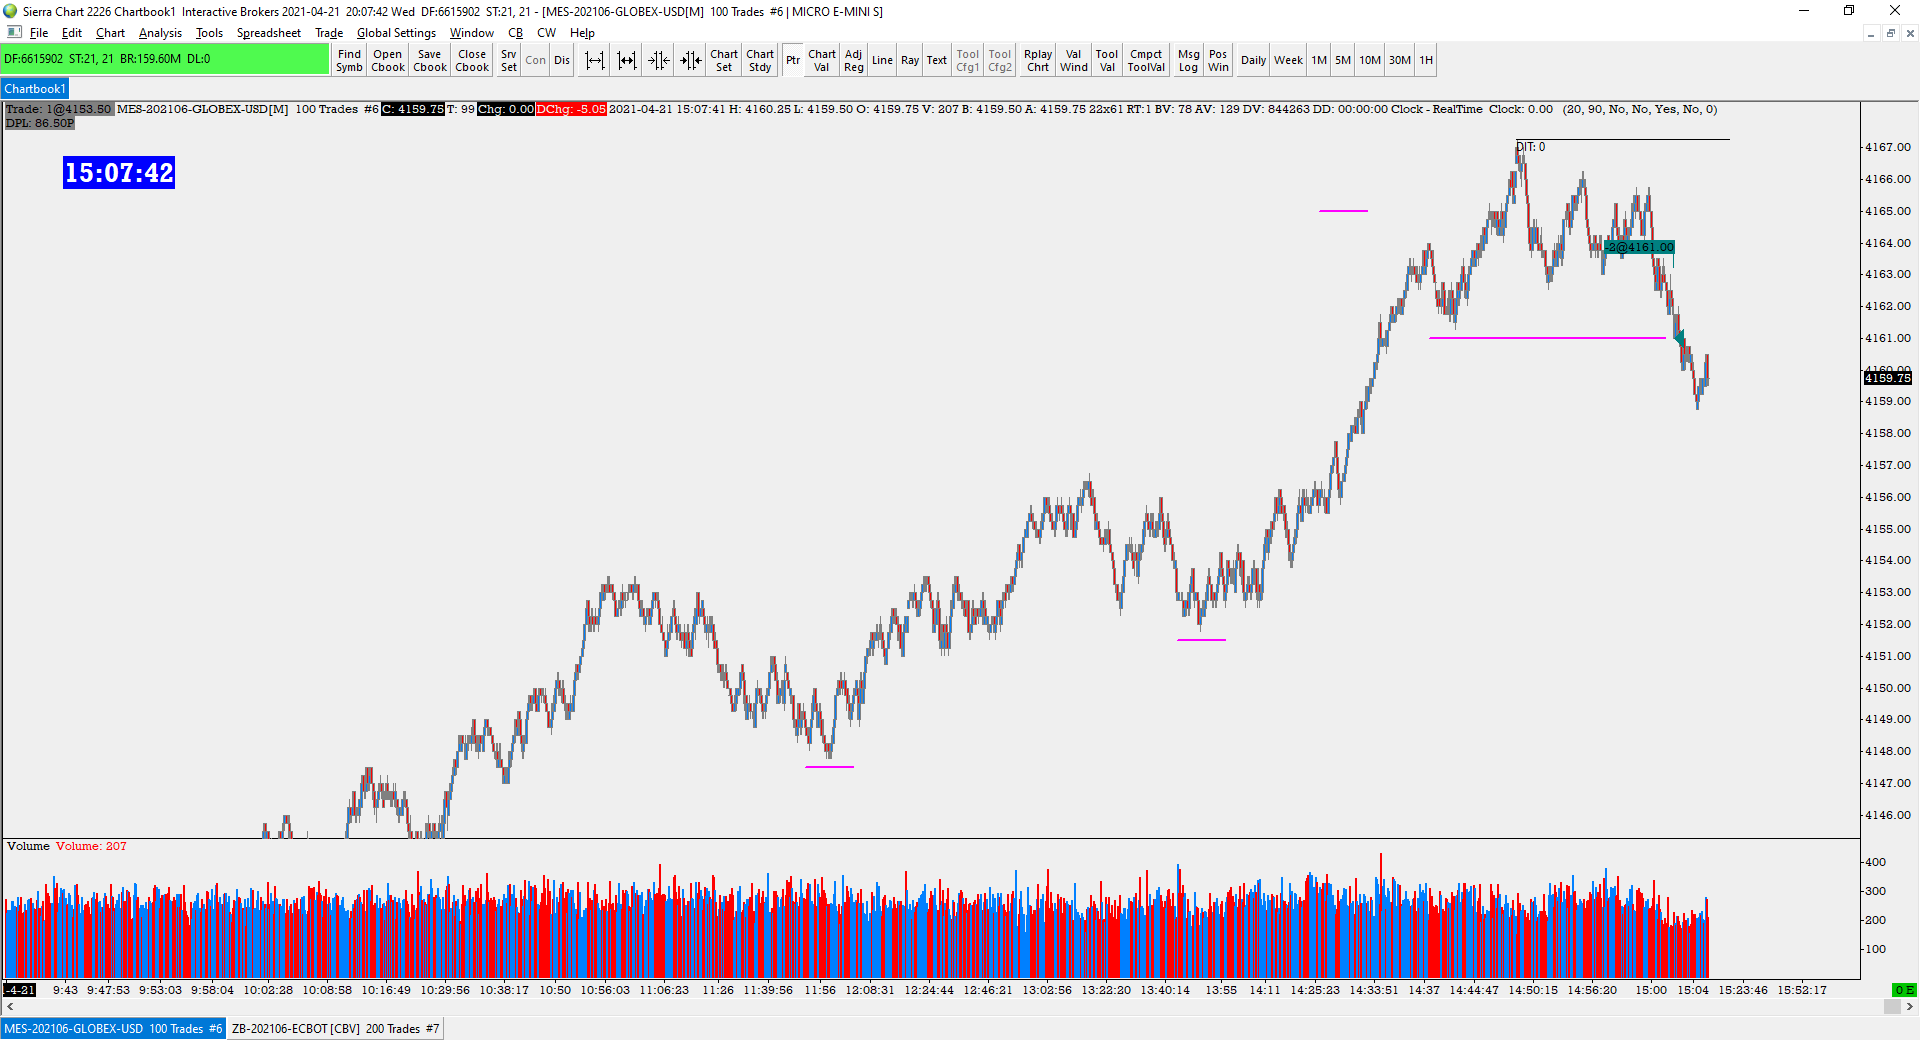Click the Sierra Chart icon in title bar
1920x1040 pixels.
click(10, 11)
